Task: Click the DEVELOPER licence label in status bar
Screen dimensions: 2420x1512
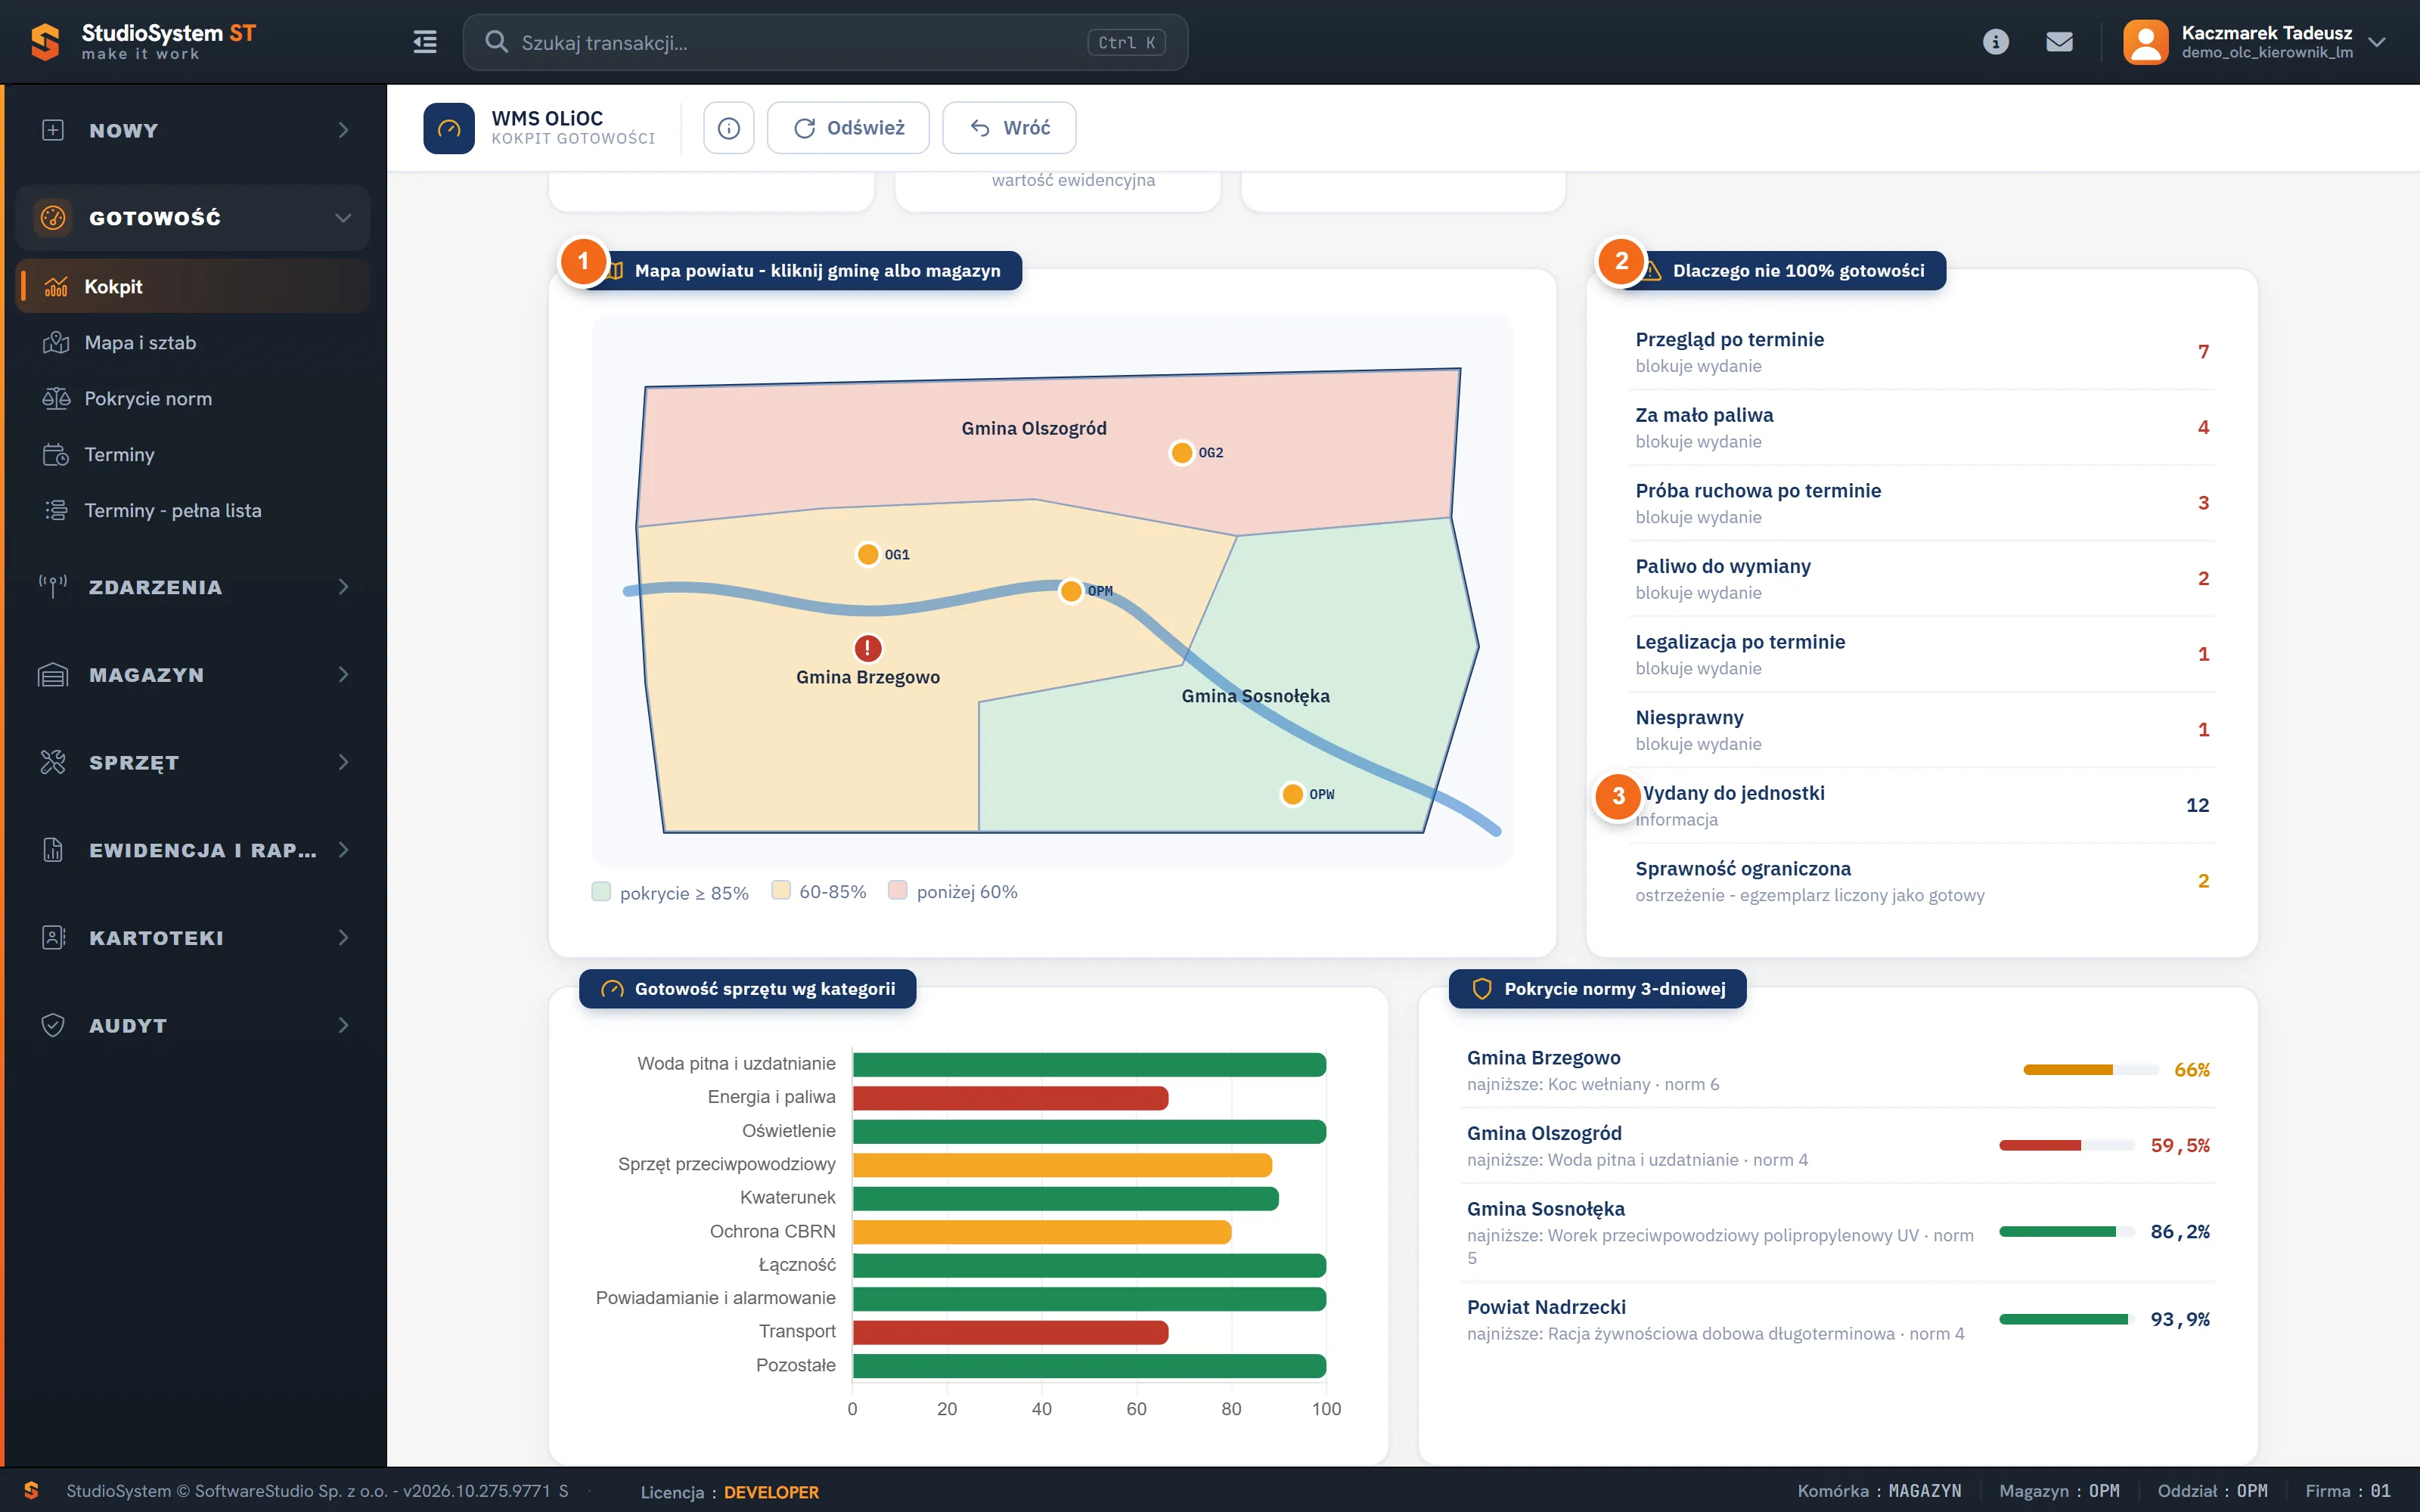Action: coord(771,1492)
